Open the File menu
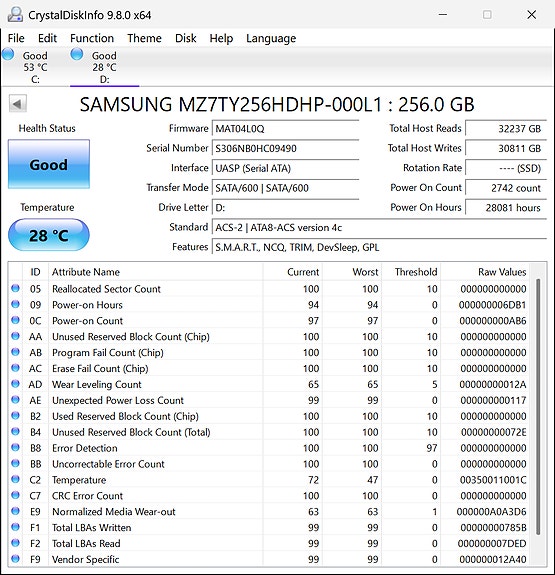Screen dimensions: 555x575 [x=16, y=38]
